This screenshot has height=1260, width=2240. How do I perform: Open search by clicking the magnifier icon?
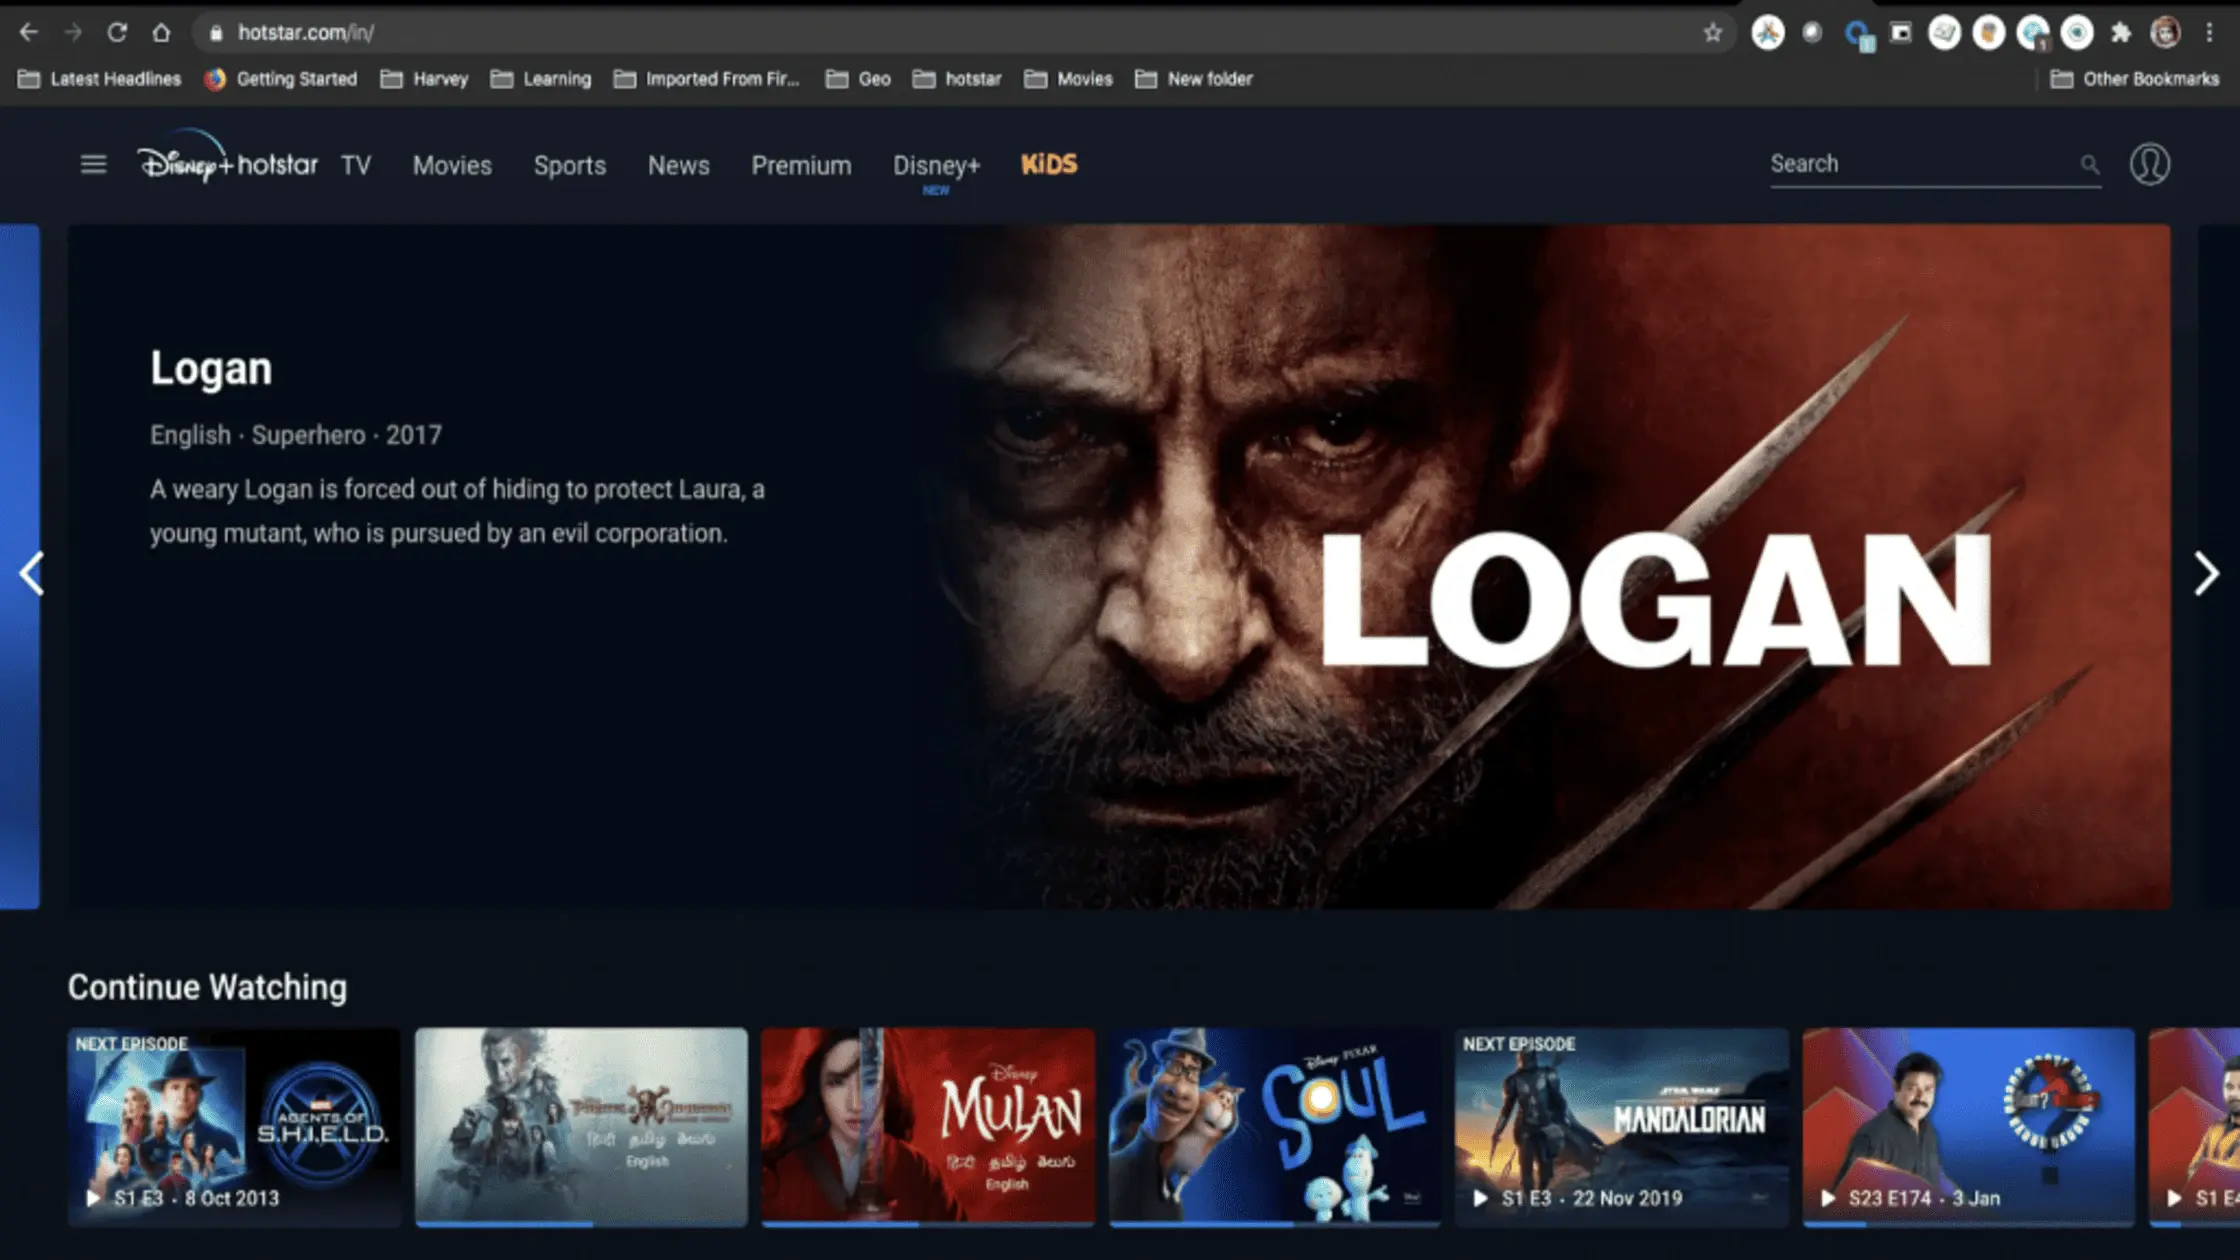(2089, 164)
